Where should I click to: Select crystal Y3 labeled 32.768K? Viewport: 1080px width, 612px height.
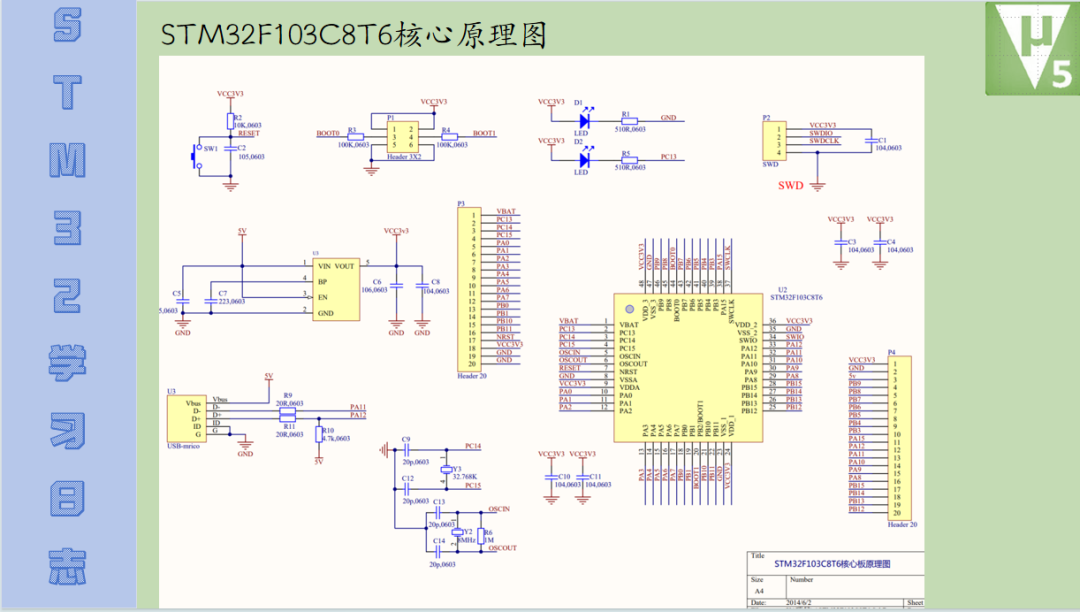pyautogui.click(x=446, y=469)
